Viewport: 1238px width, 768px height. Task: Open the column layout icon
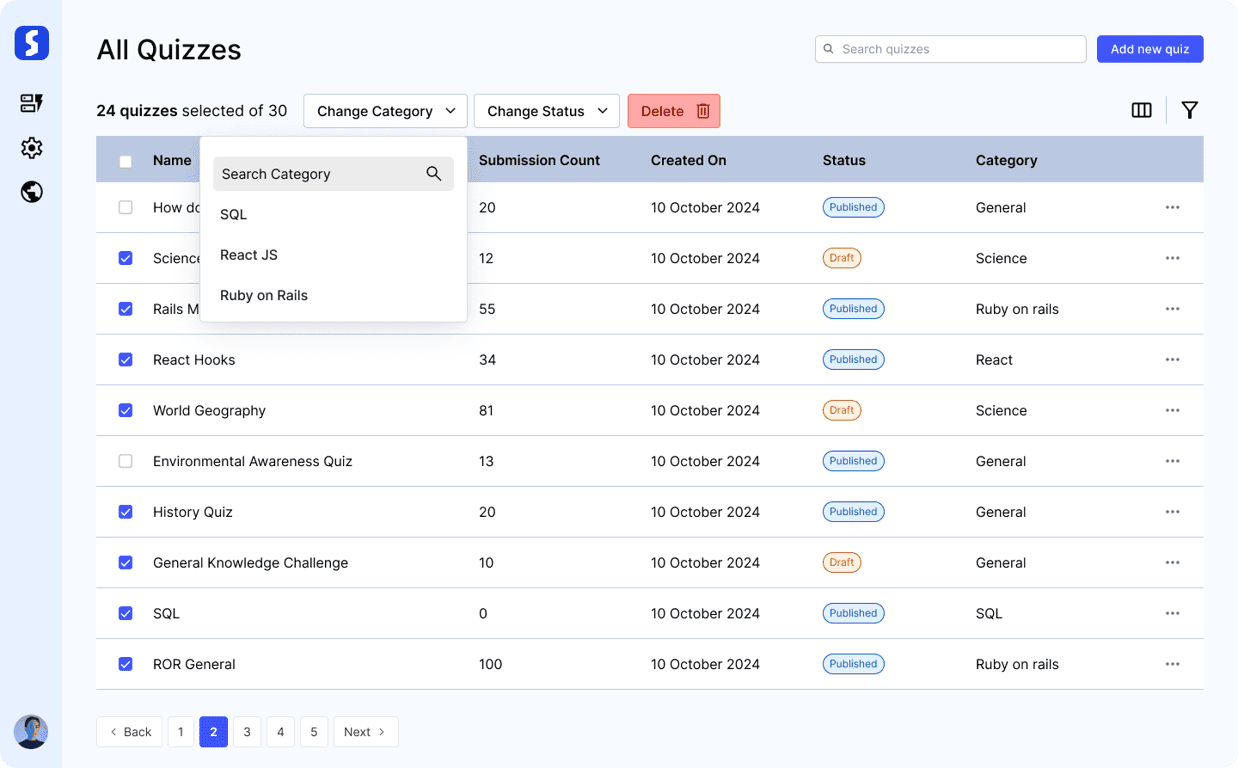pyautogui.click(x=1141, y=111)
